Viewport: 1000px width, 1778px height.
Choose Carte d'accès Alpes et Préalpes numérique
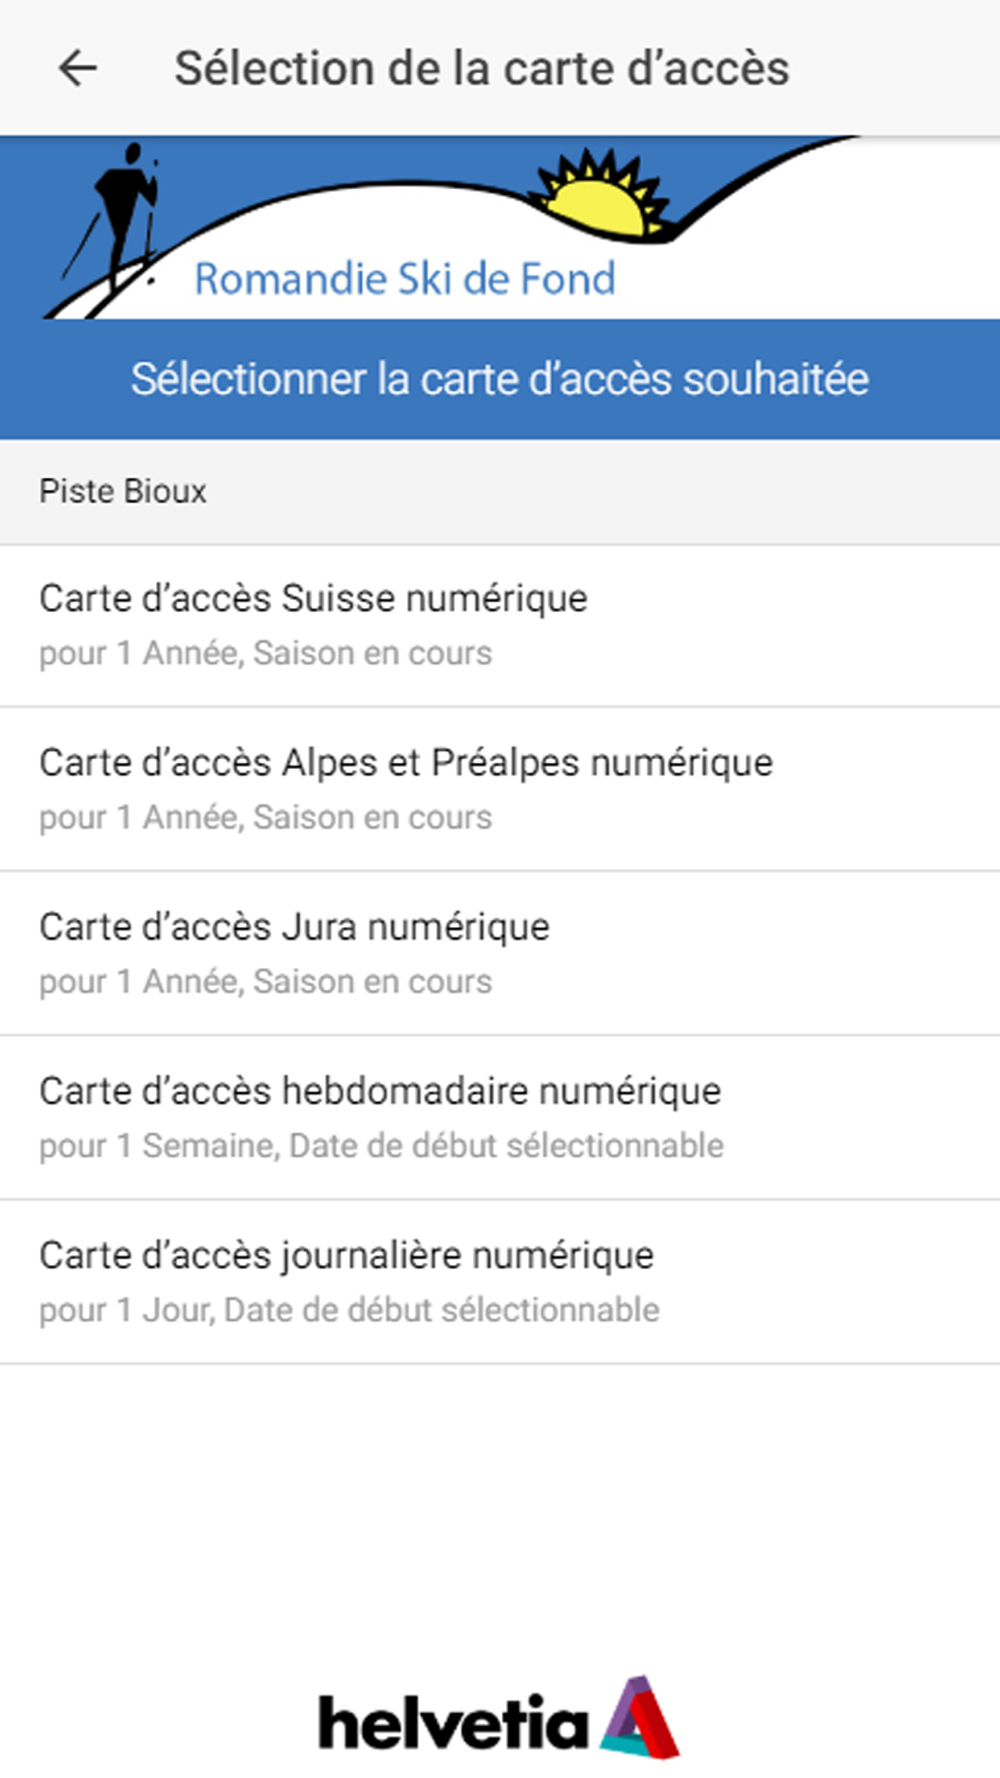[x=406, y=763]
